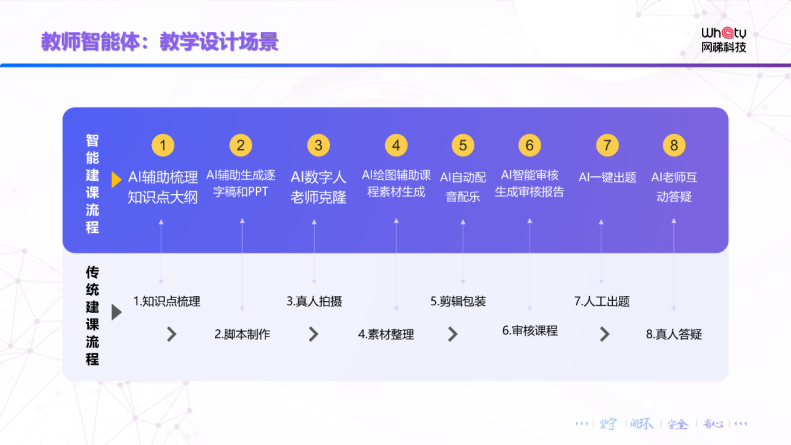Select the step 8 circle icon
791x445 pixels.
click(x=675, y=145)
